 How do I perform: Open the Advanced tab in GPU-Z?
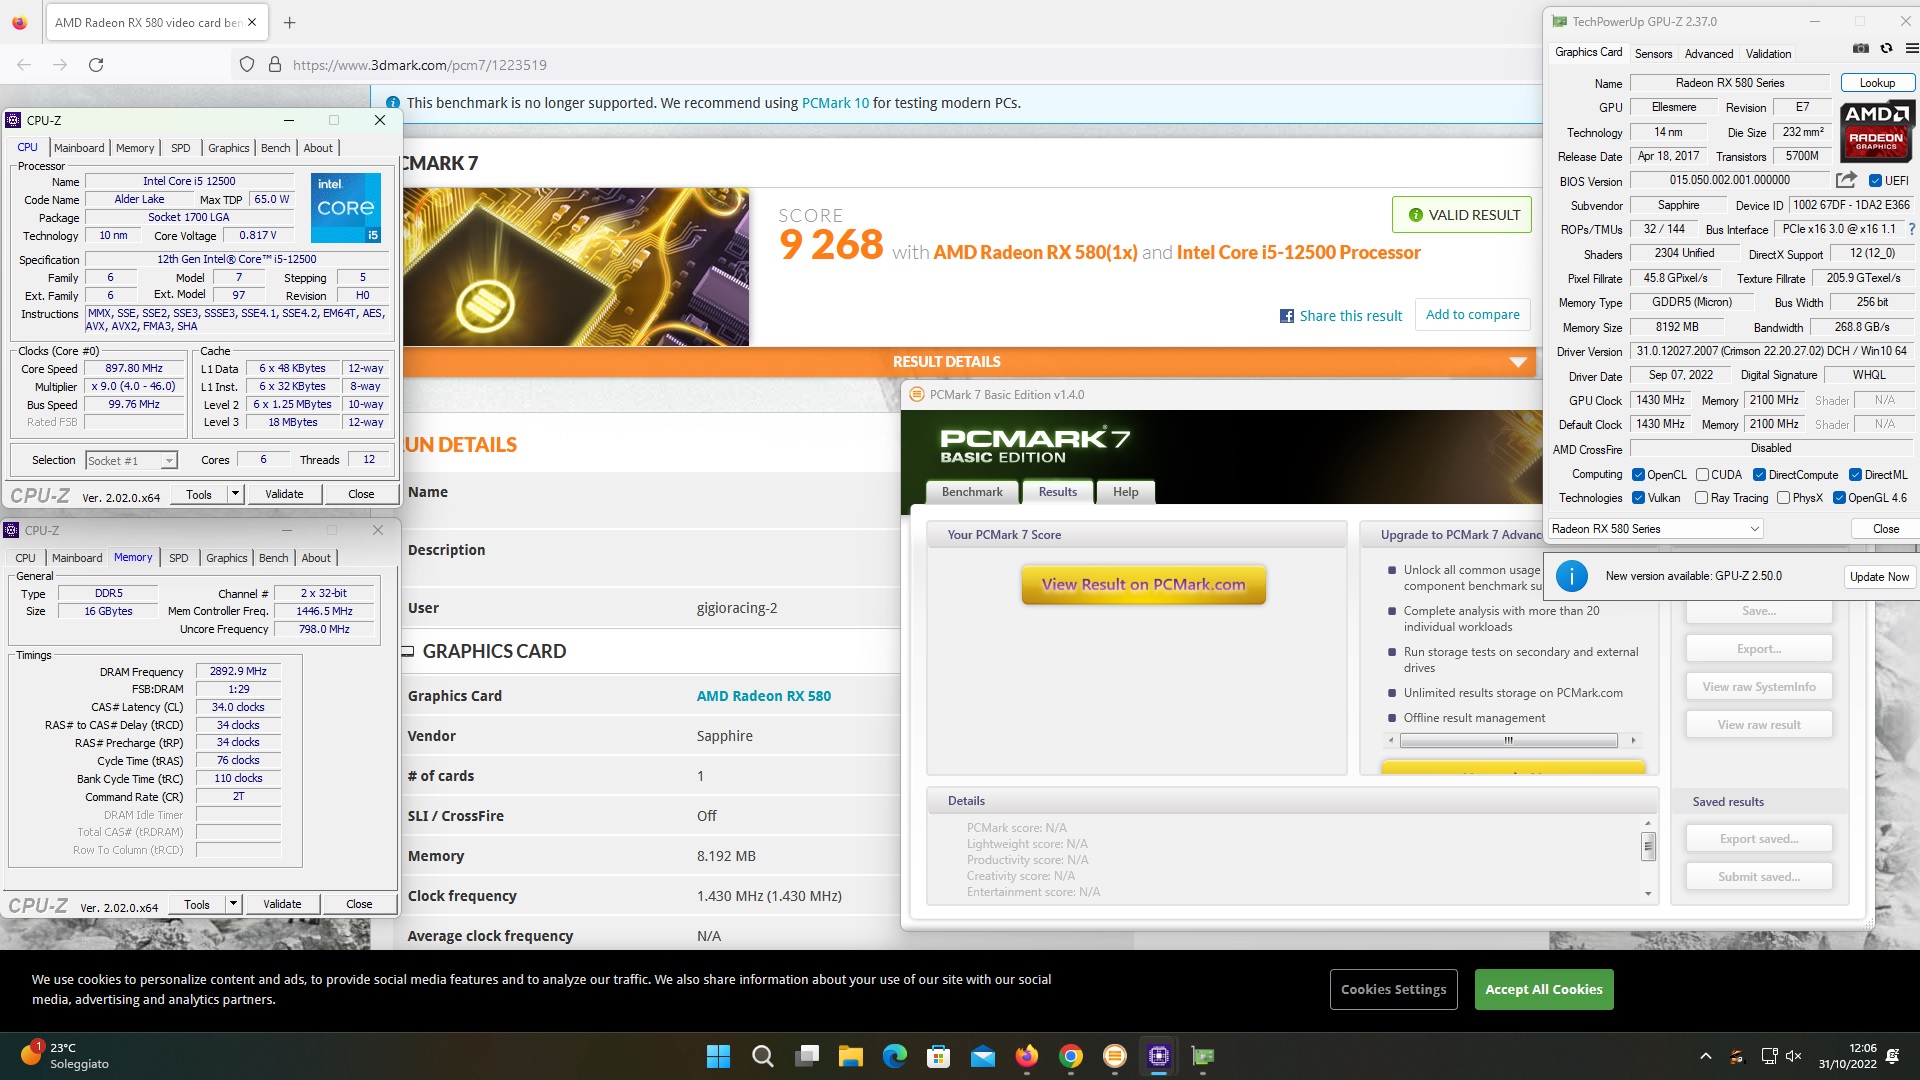coord(1708,54)
